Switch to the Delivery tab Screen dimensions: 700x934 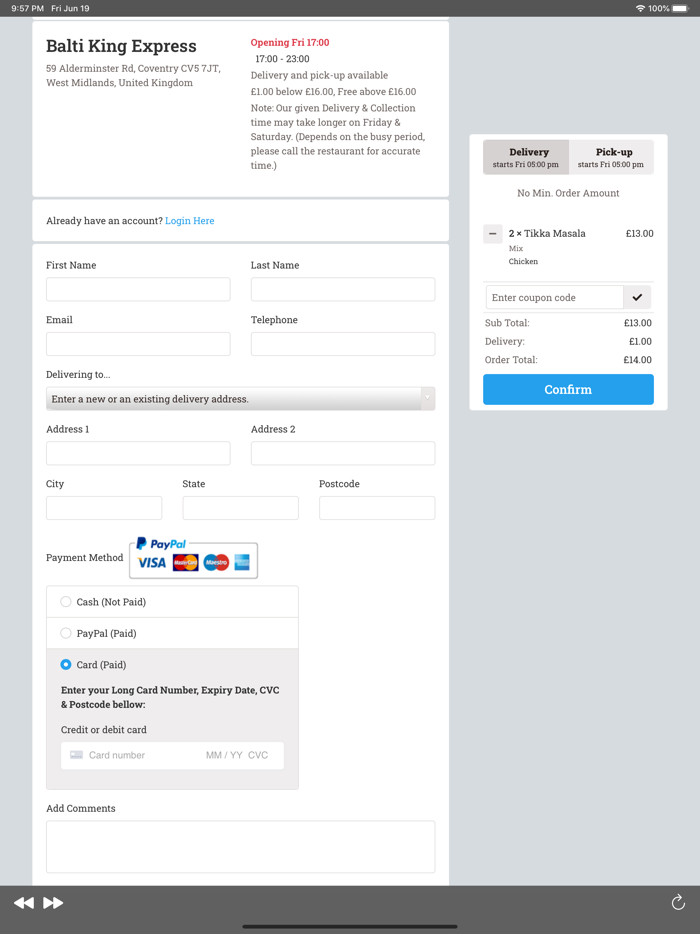coord(526,157)
